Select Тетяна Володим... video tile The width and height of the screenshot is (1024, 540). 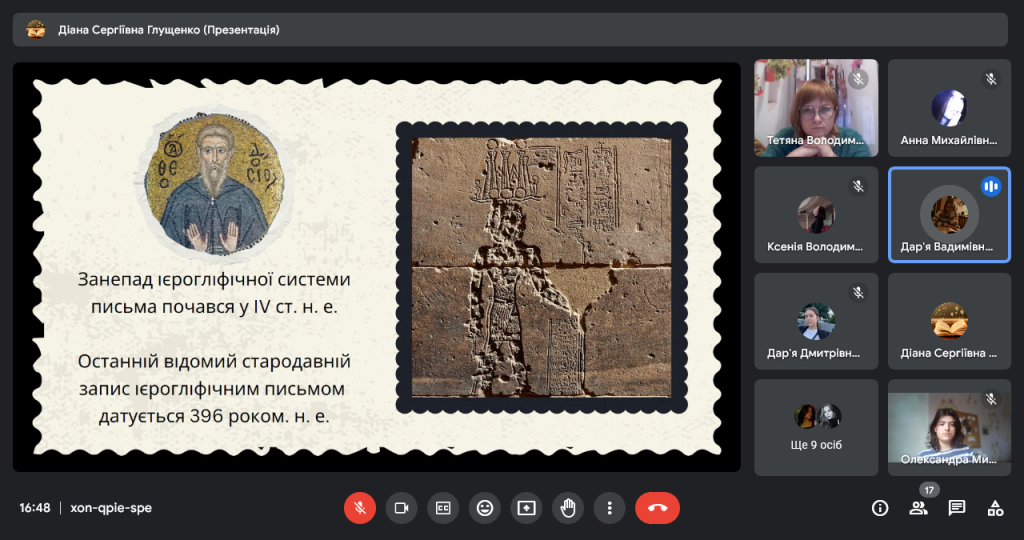point(816,108)
